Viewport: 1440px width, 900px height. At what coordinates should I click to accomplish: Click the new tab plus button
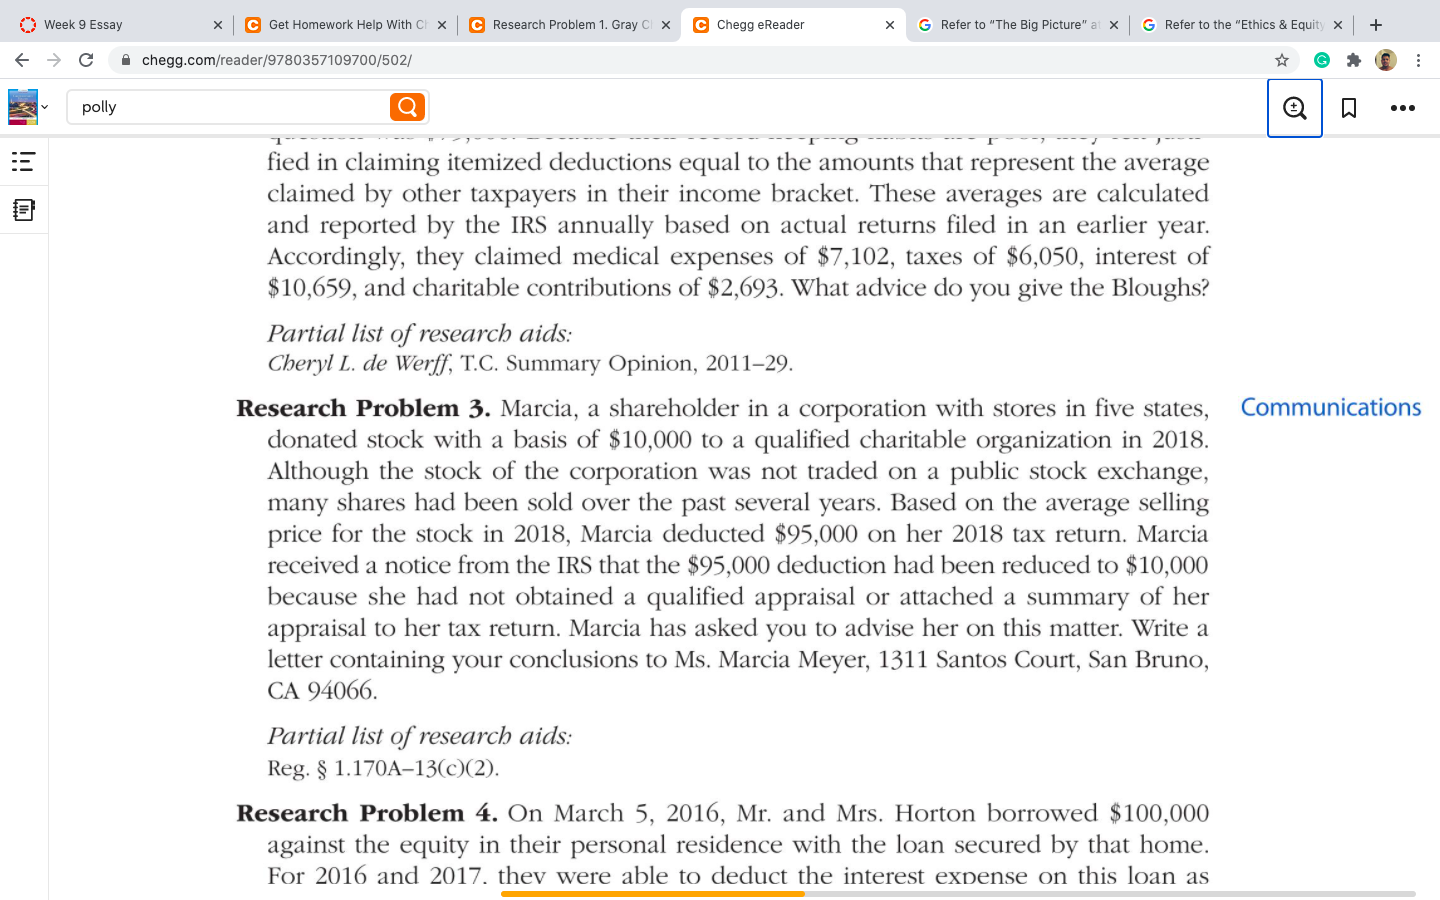point(1376,24)
